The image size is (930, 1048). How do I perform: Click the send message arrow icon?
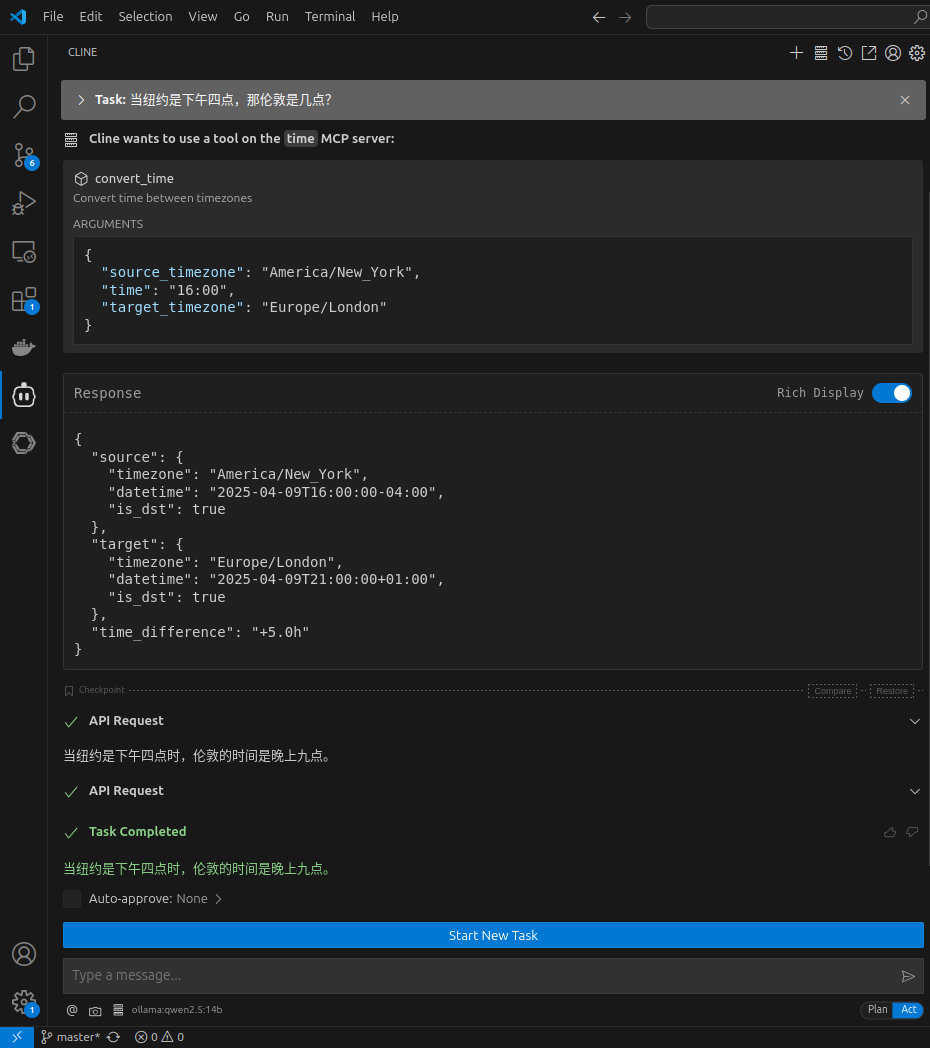coord(908,976)
